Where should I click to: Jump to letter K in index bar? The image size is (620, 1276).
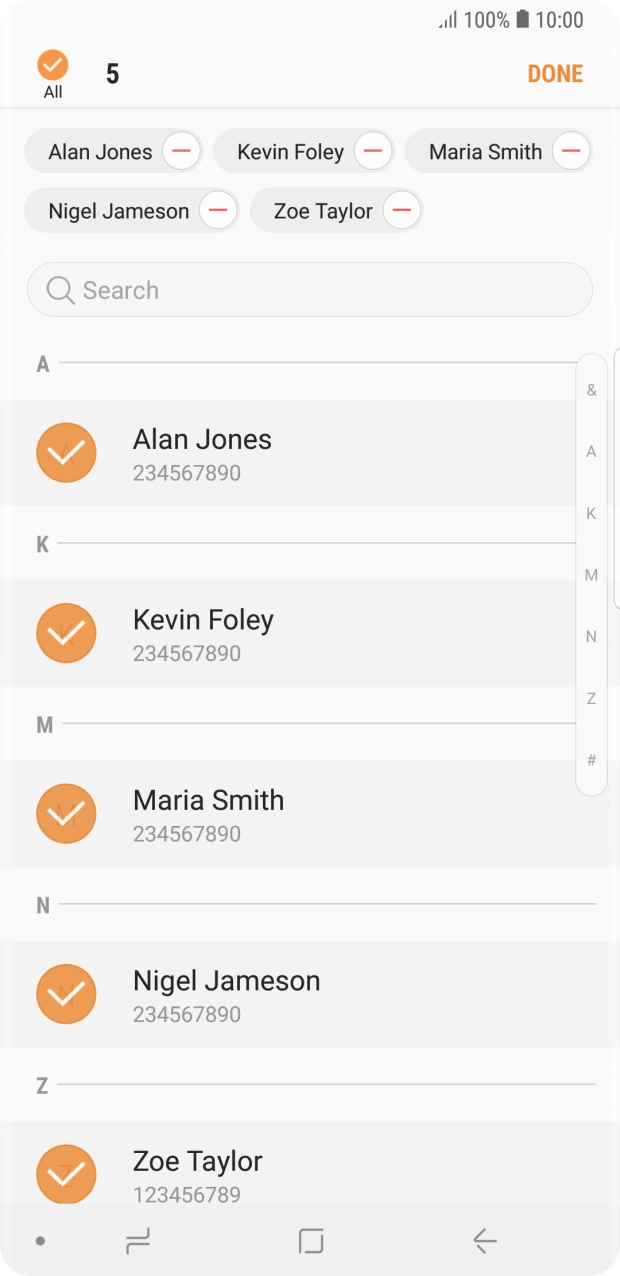click(x=591, y=513)
